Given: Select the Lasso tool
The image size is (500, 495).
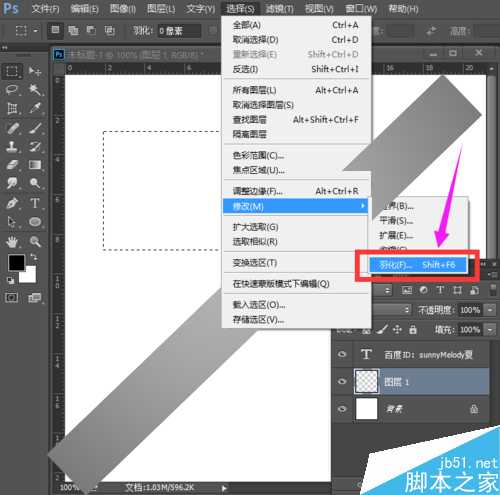Looking at the screenshot, I should (x=12, y=90).
